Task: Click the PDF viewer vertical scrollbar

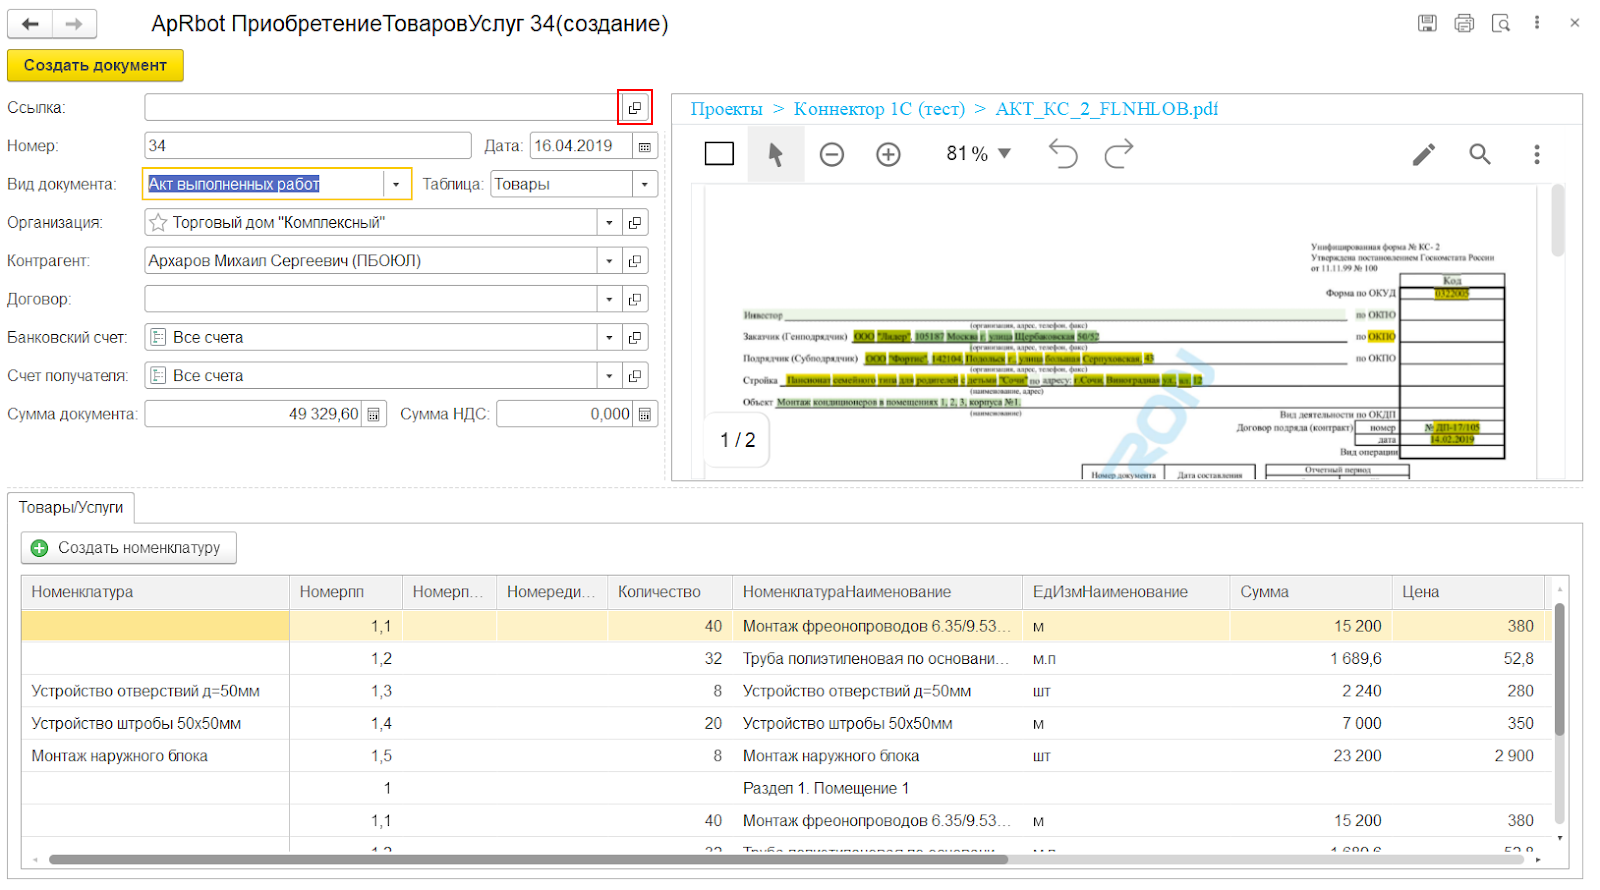Action: 1557,220
